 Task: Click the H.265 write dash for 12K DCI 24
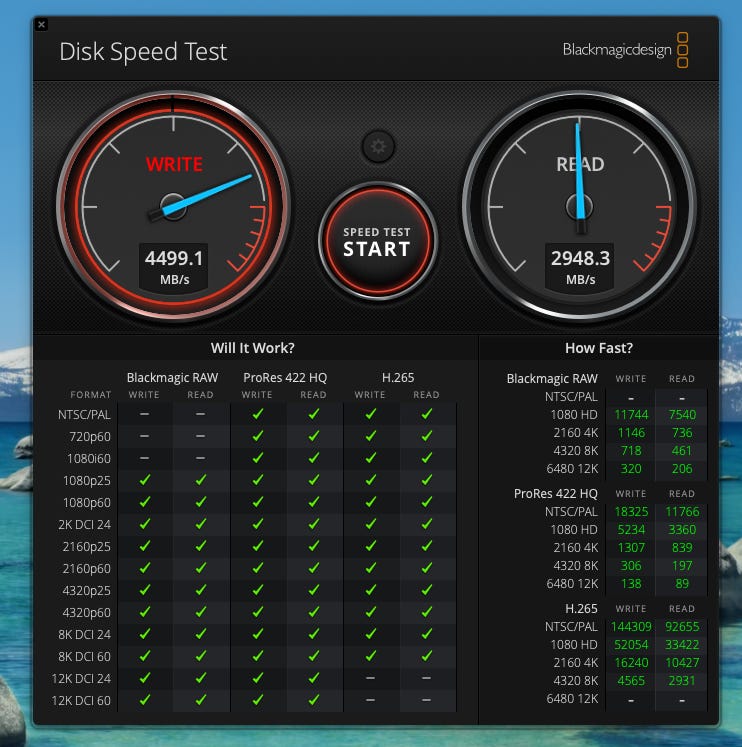[x=370, y=678]
